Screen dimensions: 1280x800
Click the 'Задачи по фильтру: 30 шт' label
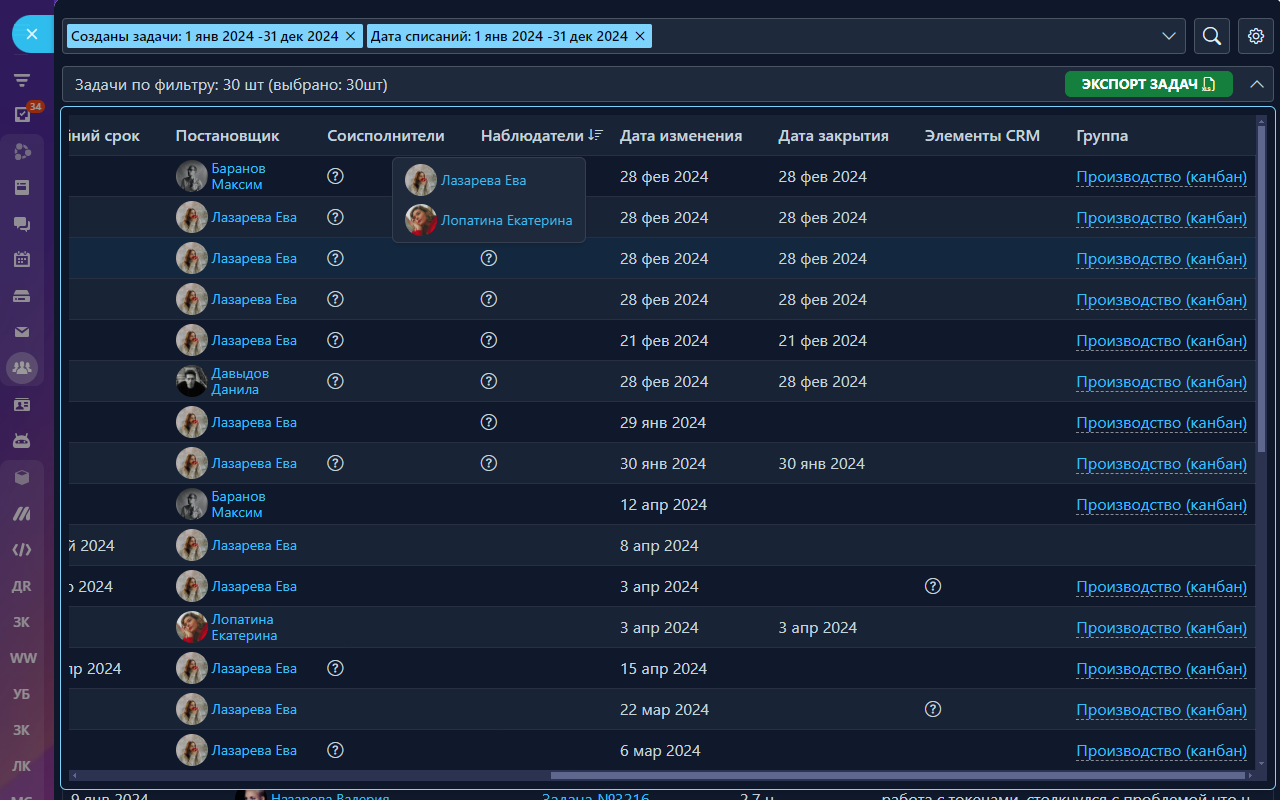click(x=231, y=85)
